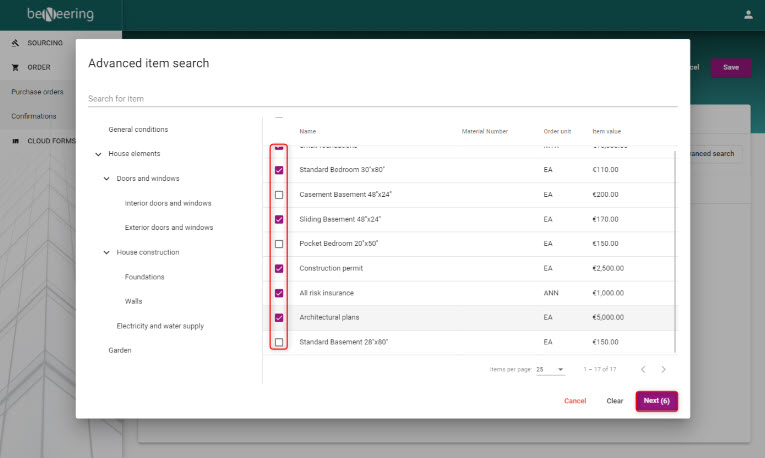Open the items per page dropdown
This screenshot has width=765, height=458.
550,369
